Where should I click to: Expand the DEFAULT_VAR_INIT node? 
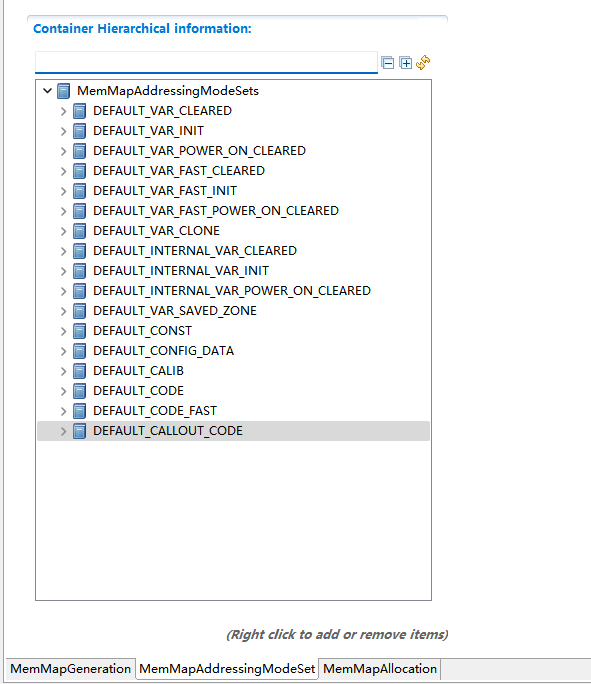64,131
